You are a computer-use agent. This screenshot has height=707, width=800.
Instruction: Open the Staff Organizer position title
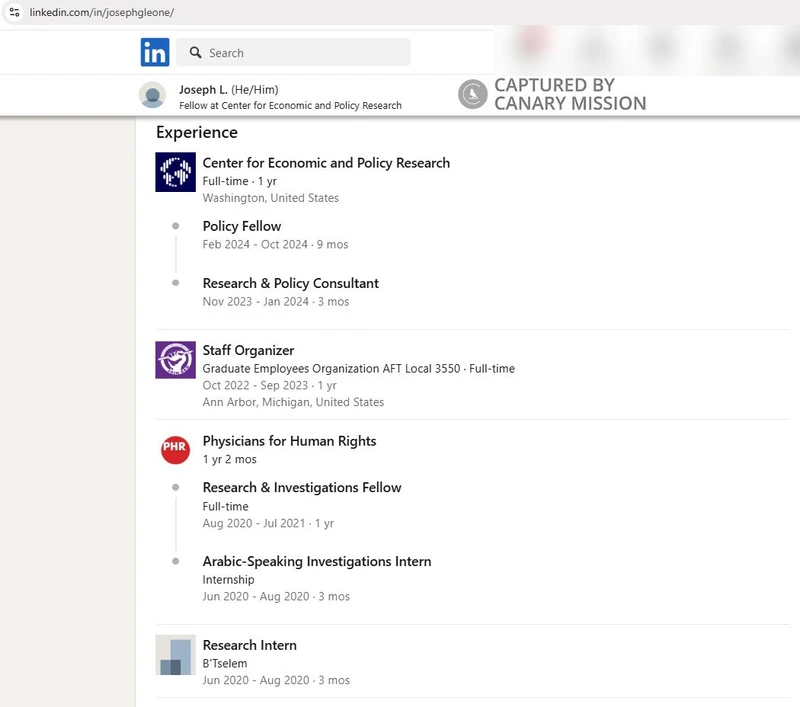(248, 350)
